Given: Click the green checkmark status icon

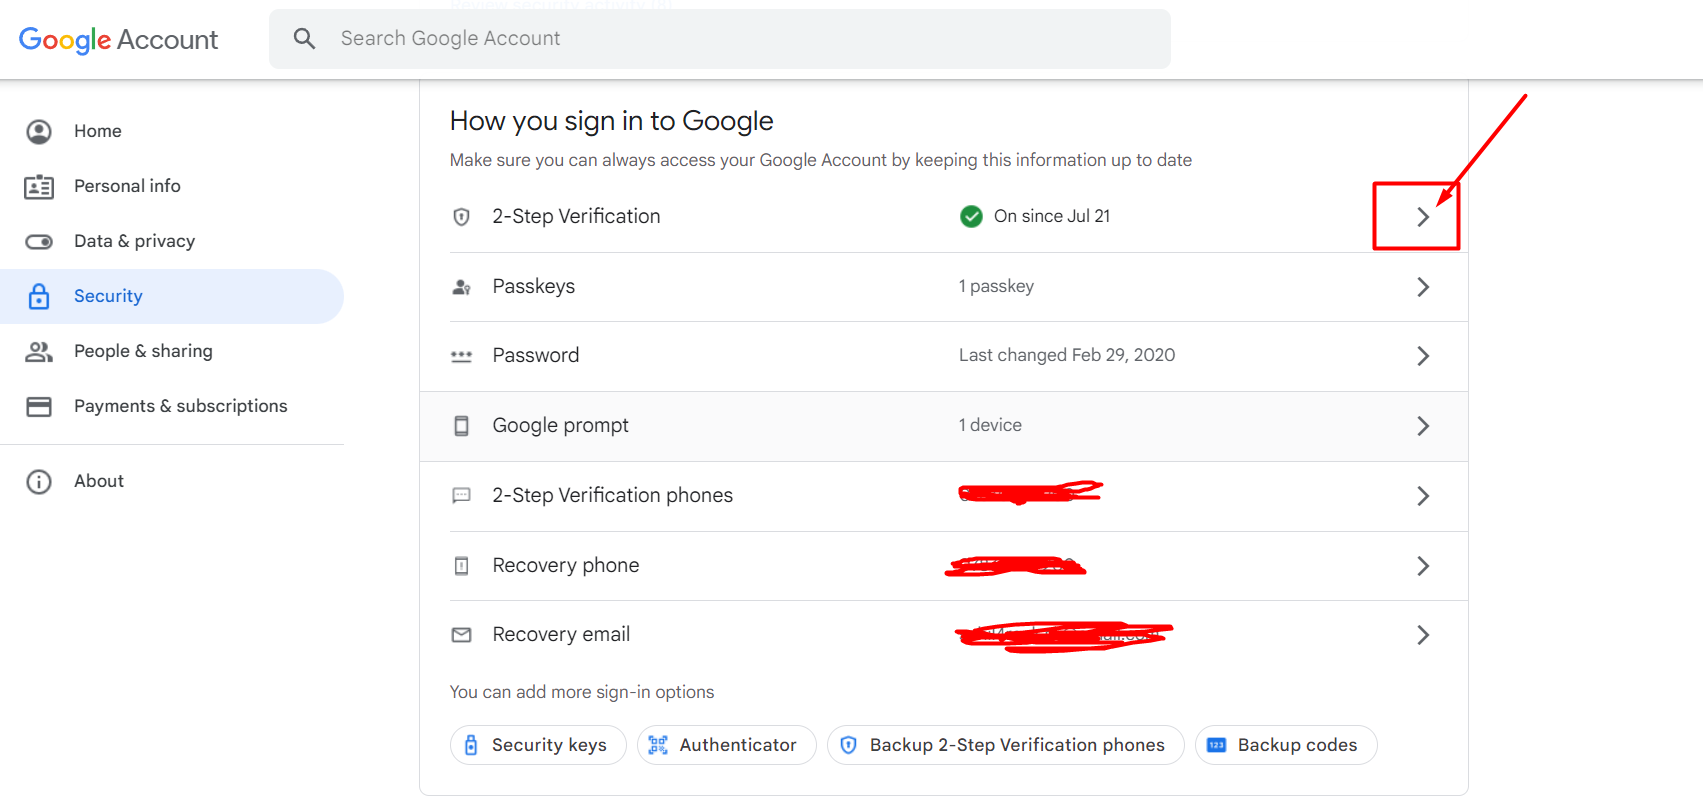Looking at the screenshot, I should [970, 217].
